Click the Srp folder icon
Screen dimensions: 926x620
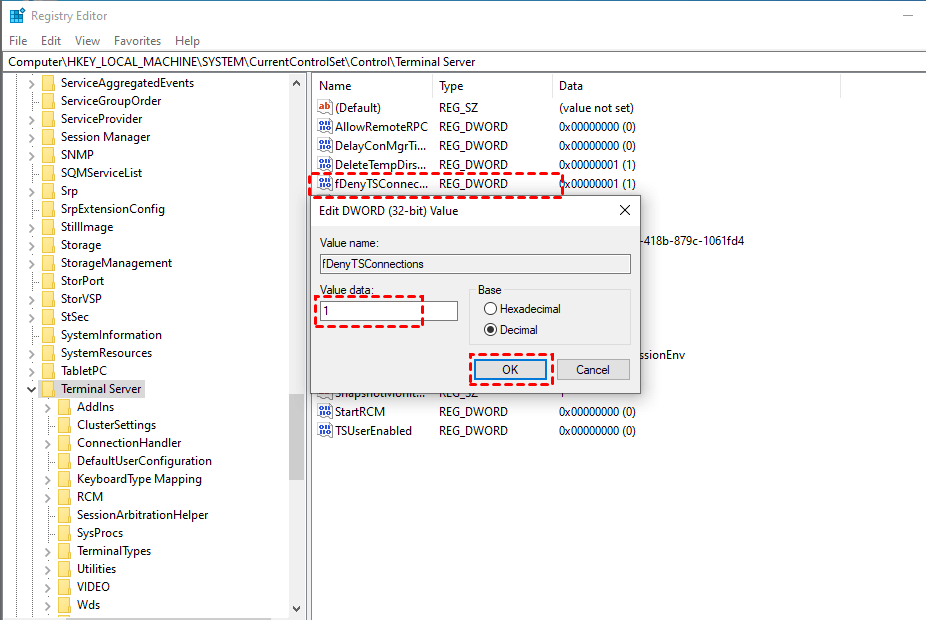49,191
